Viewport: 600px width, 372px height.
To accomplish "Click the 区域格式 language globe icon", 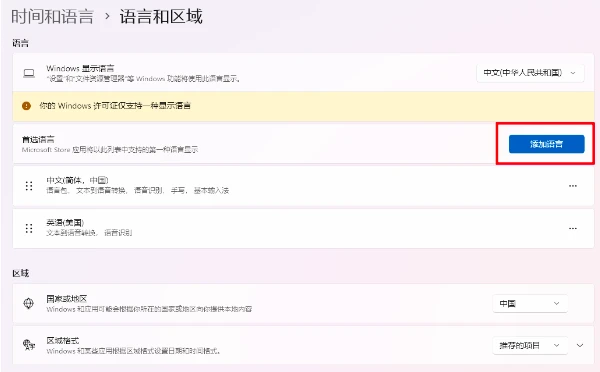I will tap(29, 345).
